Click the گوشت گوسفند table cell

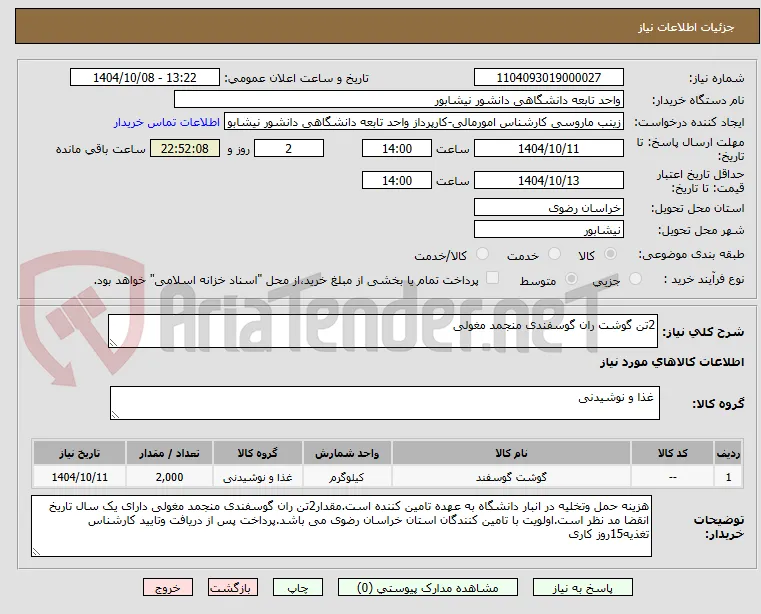tap(511, 477)
